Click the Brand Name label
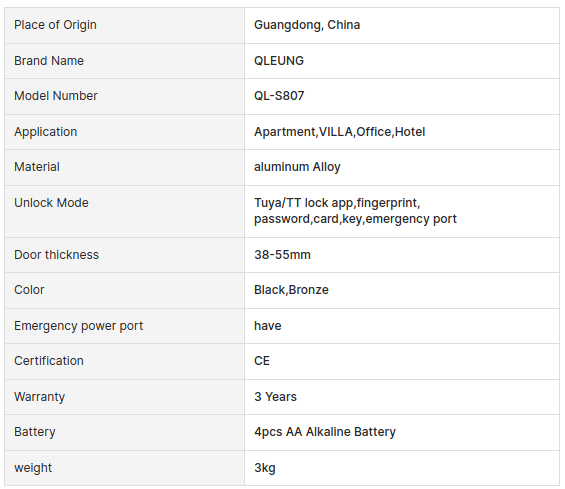Viewport: 565px width, 489px height. pos(49,61)
